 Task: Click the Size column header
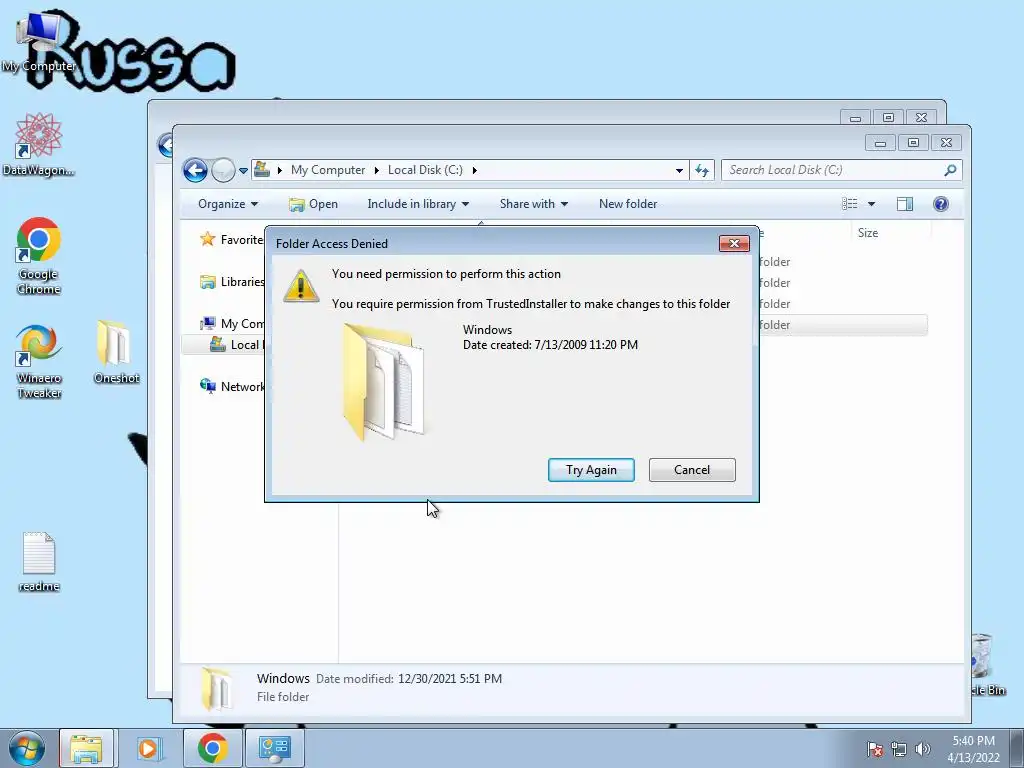868,232
